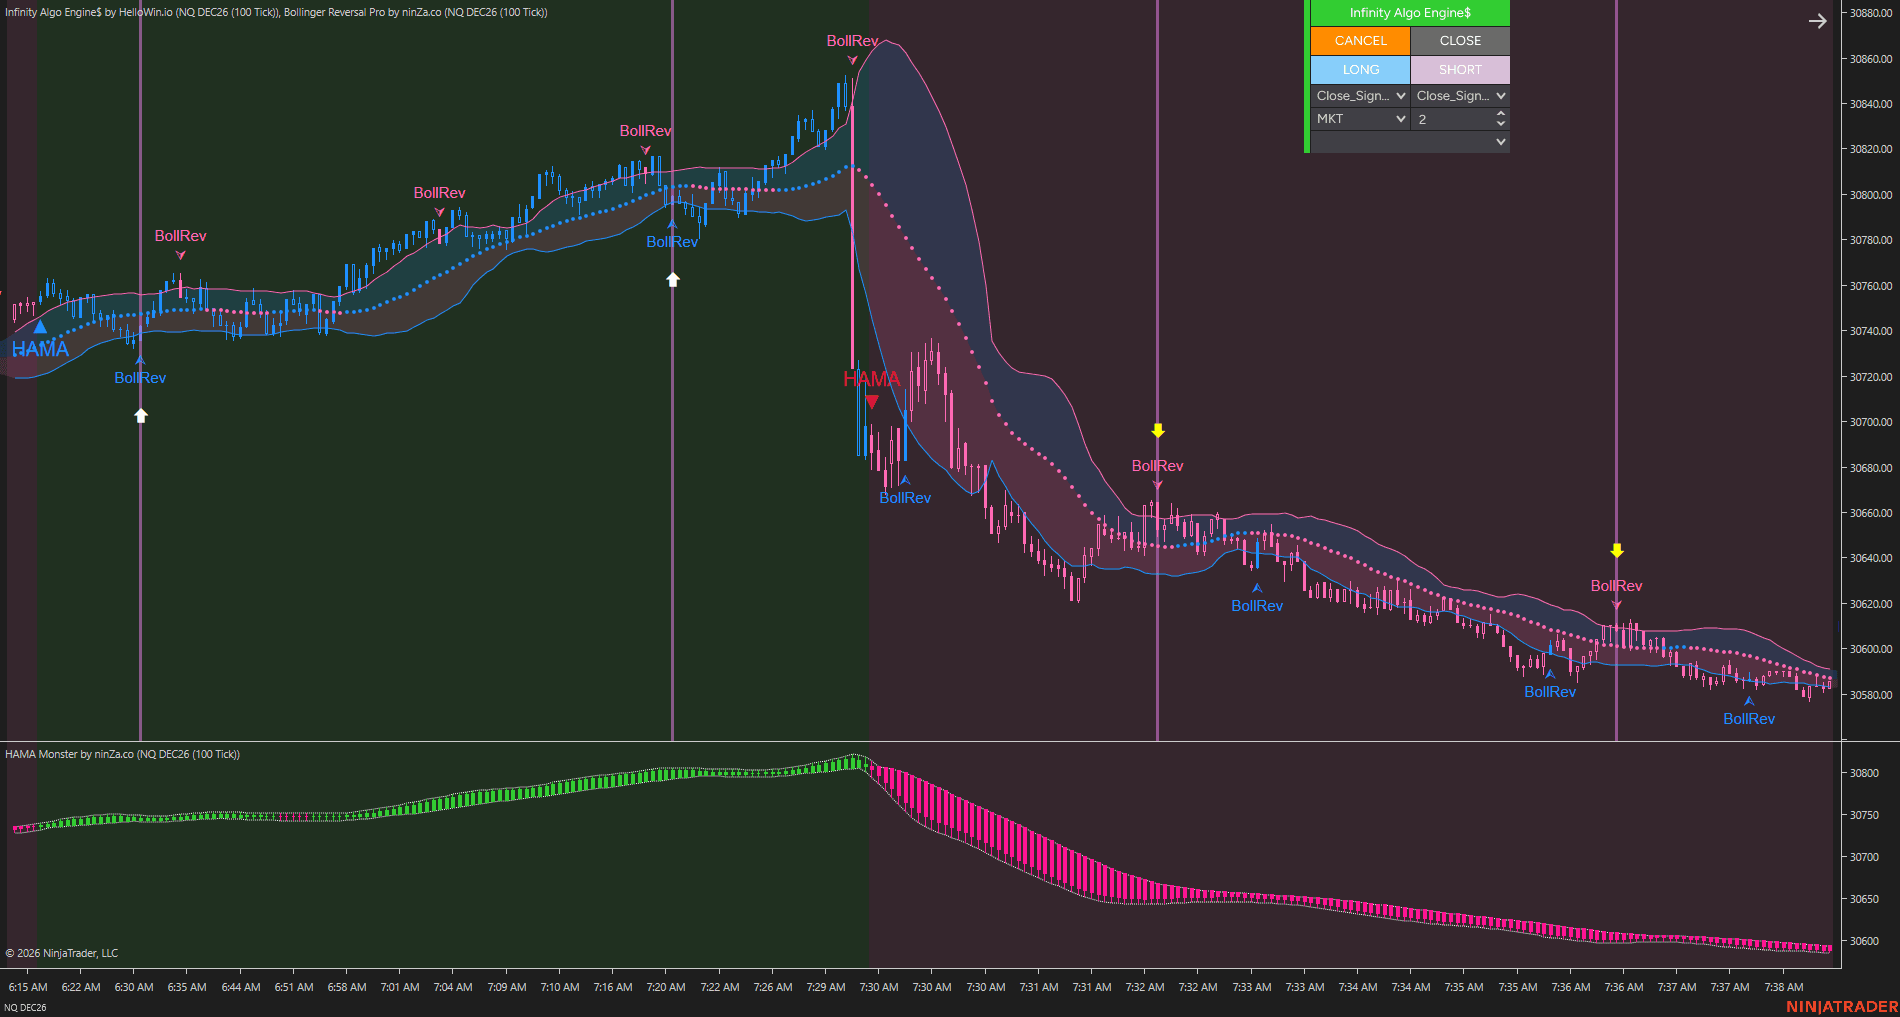Click the 30650 label on HAMA panel axis
1900x1017 pixels.
[x=1863, y=899]
